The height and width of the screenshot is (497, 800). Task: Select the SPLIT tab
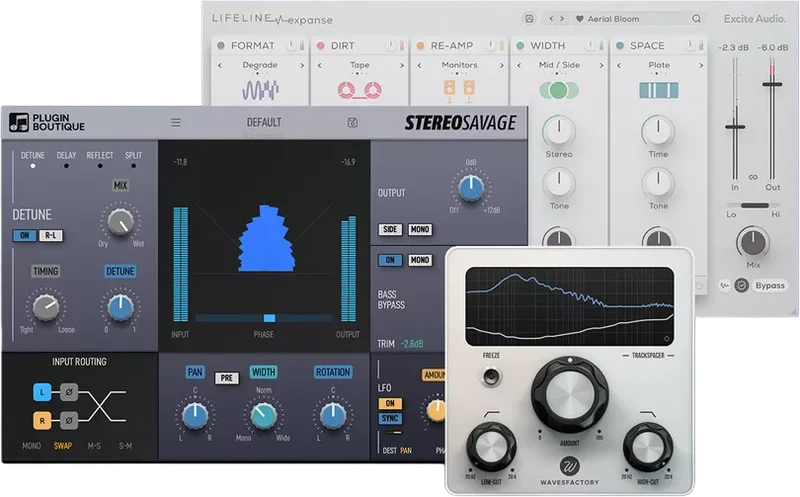(x=134, y=158)
